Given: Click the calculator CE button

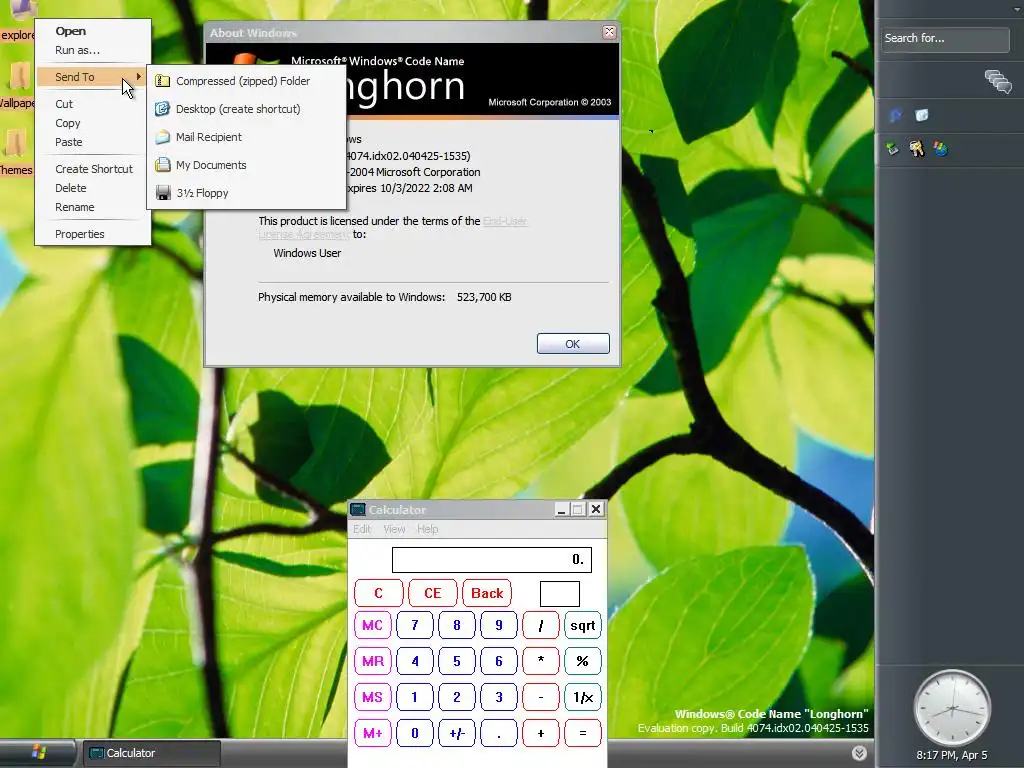Looking at the screenshot, I should 432,593.
